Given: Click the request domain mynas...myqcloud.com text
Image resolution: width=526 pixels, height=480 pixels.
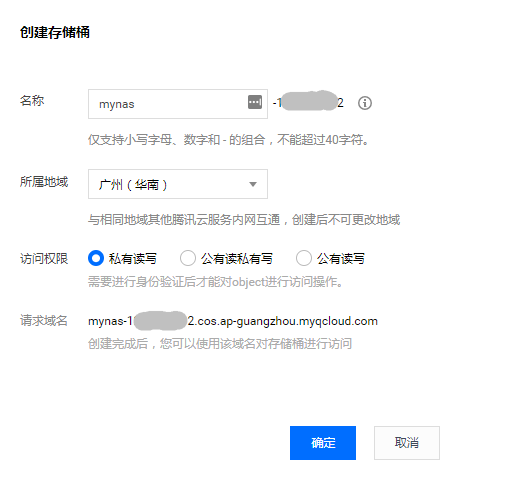Looking at the screenshot, I should (x=233, y=321).
